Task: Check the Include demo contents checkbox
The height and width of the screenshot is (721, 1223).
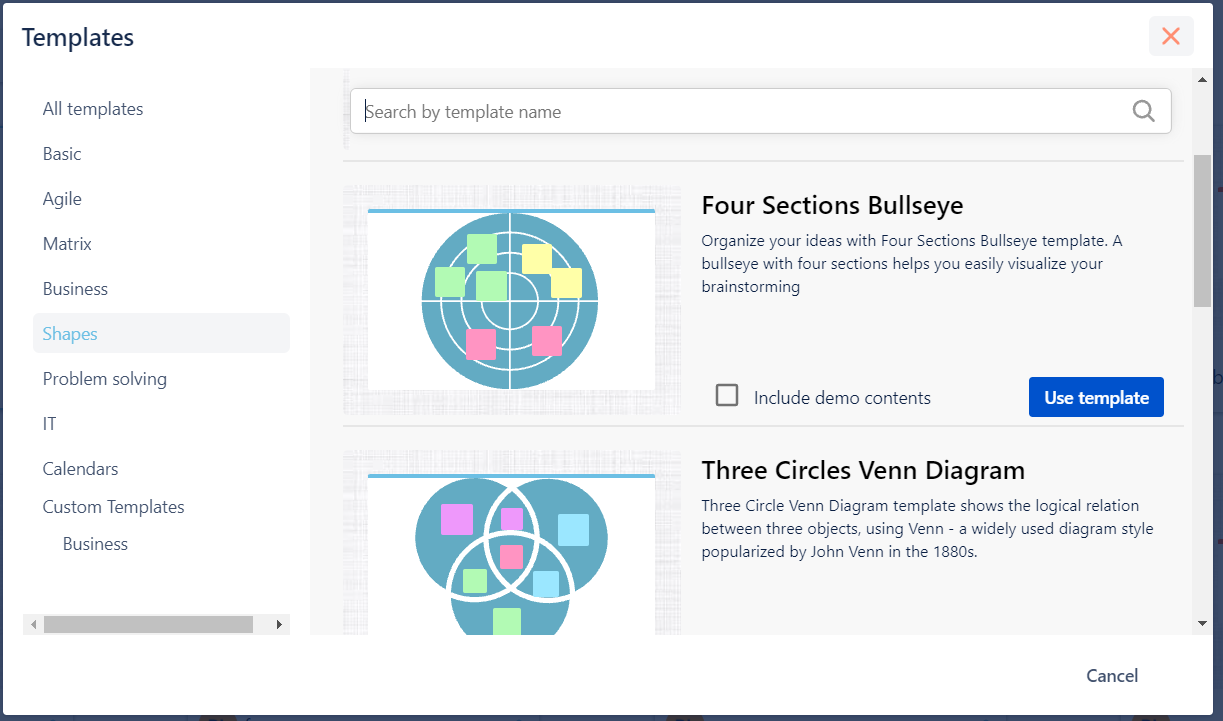Action: (x=727, y=396)
